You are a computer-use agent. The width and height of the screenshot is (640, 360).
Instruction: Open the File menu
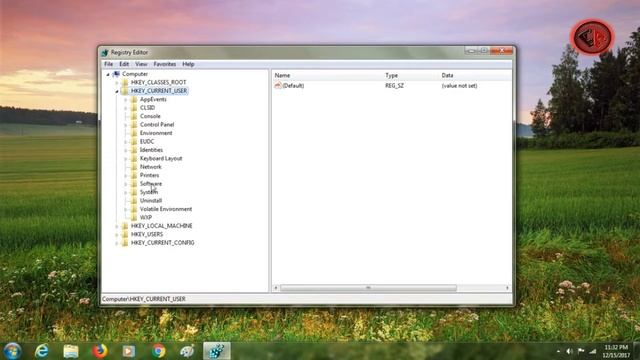coord(109,64)
